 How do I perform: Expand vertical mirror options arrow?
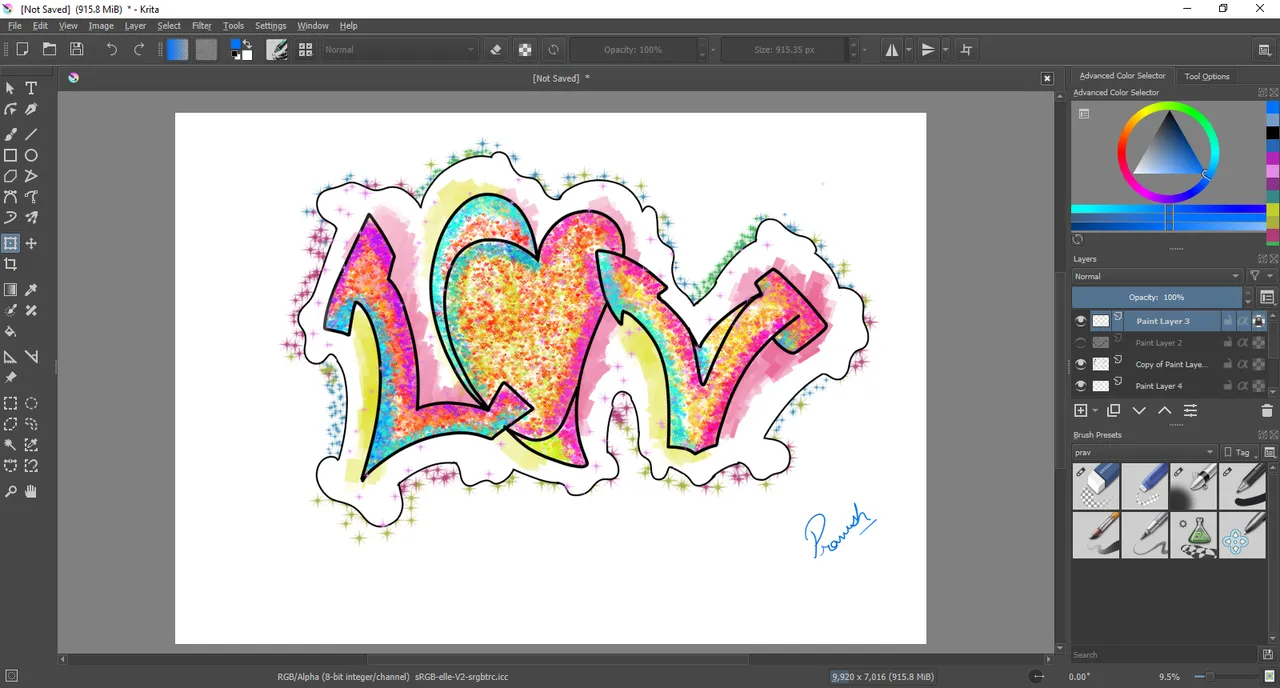pos(945,49)
